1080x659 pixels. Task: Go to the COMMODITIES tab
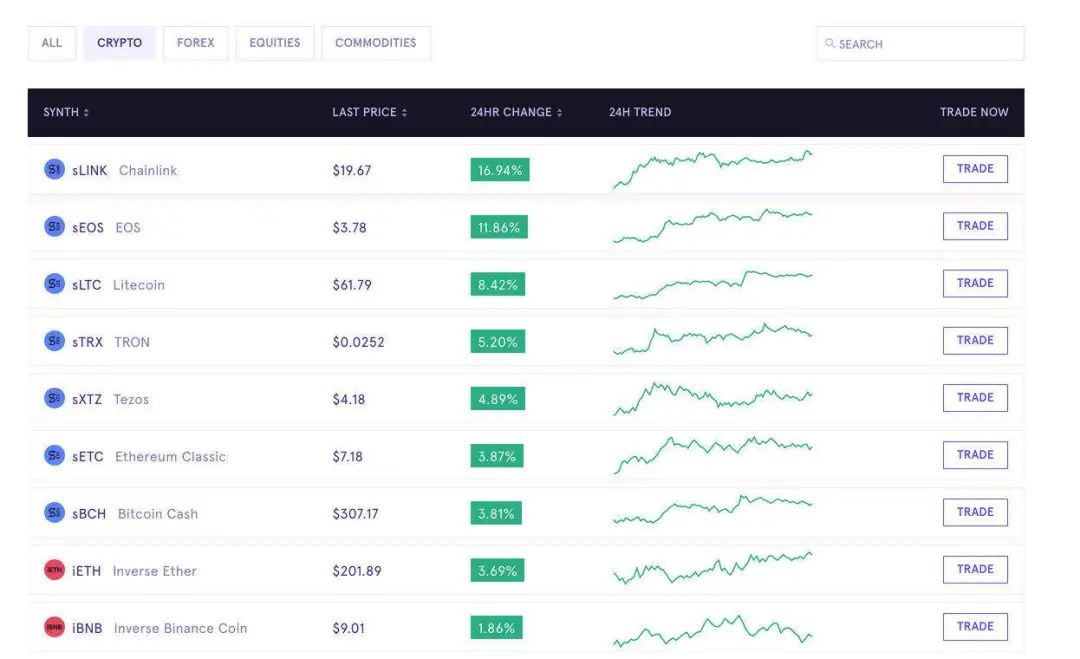point(376,43)
